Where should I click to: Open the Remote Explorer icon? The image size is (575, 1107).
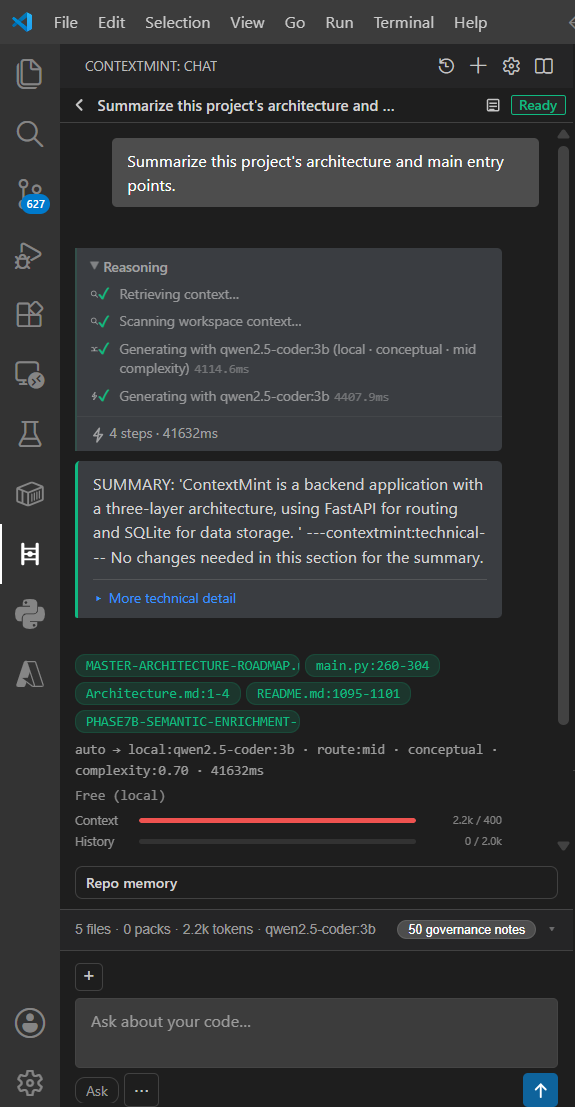[30, 375]
